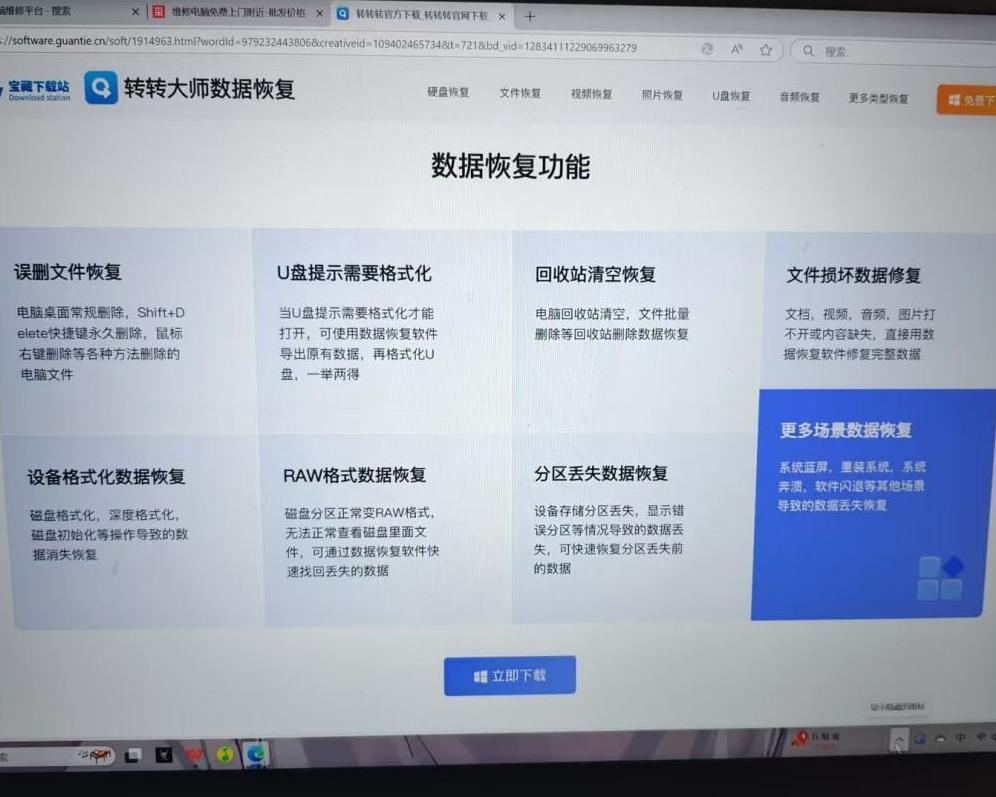Screen dimensions: 996x797
Task: Click the read aloud icon in address bar
Action: point(737,50)
